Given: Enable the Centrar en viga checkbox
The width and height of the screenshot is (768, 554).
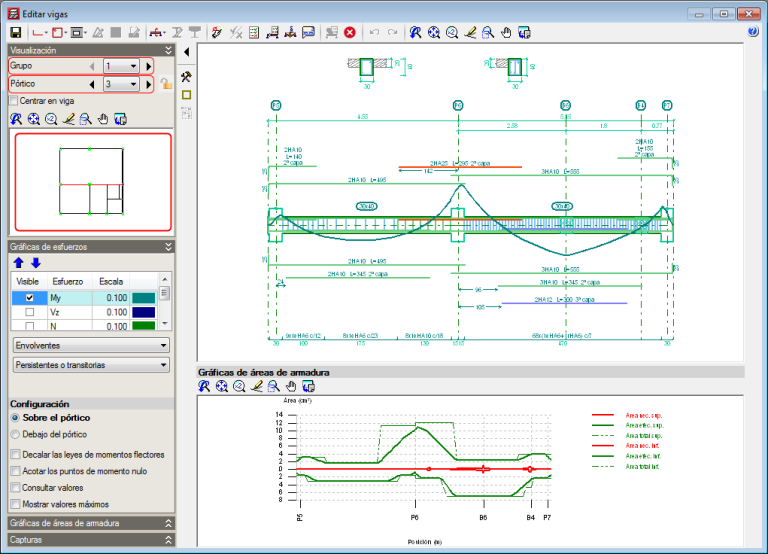Looking at the screenshot, I should [x=13, y=101].
